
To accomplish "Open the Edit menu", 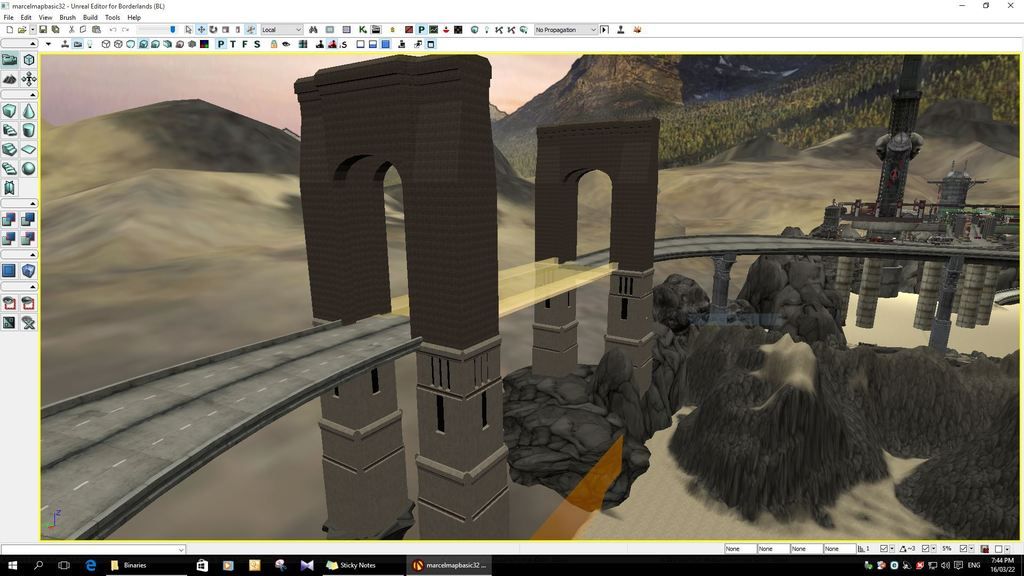I will tap(26, 18).
